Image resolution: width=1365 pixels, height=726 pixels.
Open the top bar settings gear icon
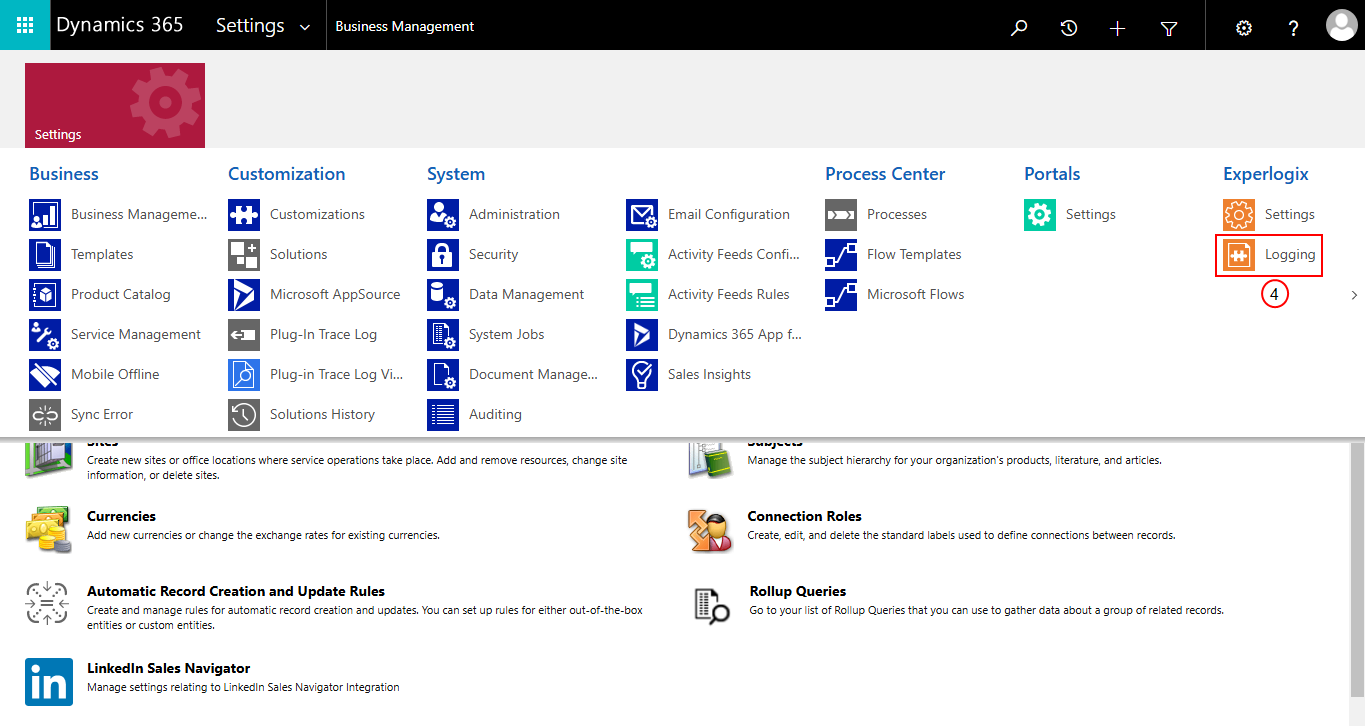tap(1244, 28)
